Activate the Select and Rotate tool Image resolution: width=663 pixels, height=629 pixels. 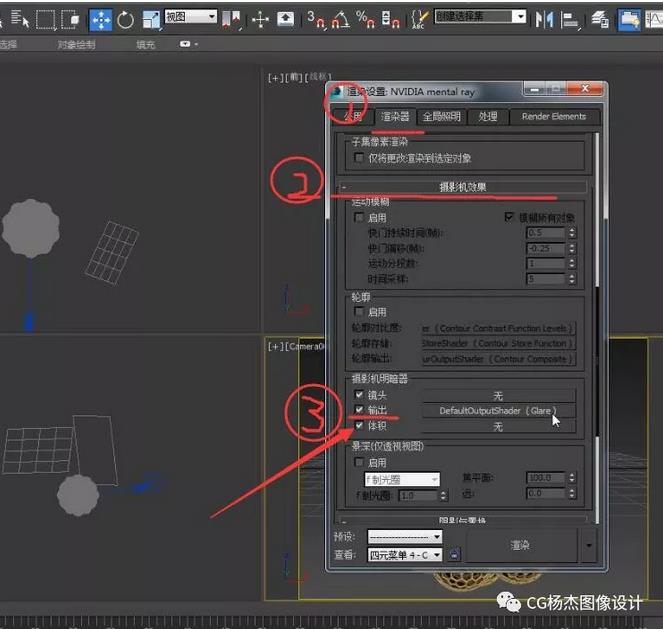[x=126, y=20]
